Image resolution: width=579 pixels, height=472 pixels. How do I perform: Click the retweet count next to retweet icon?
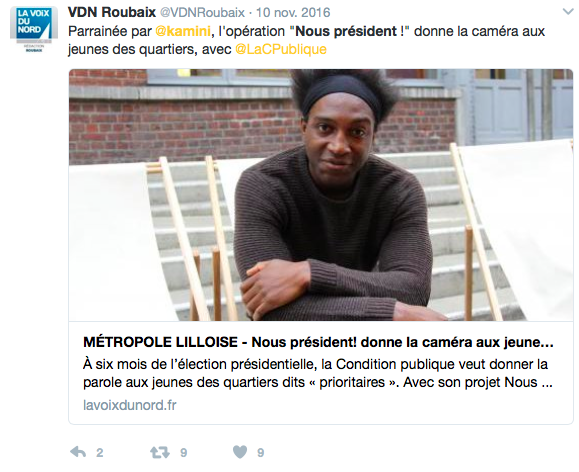184,453
